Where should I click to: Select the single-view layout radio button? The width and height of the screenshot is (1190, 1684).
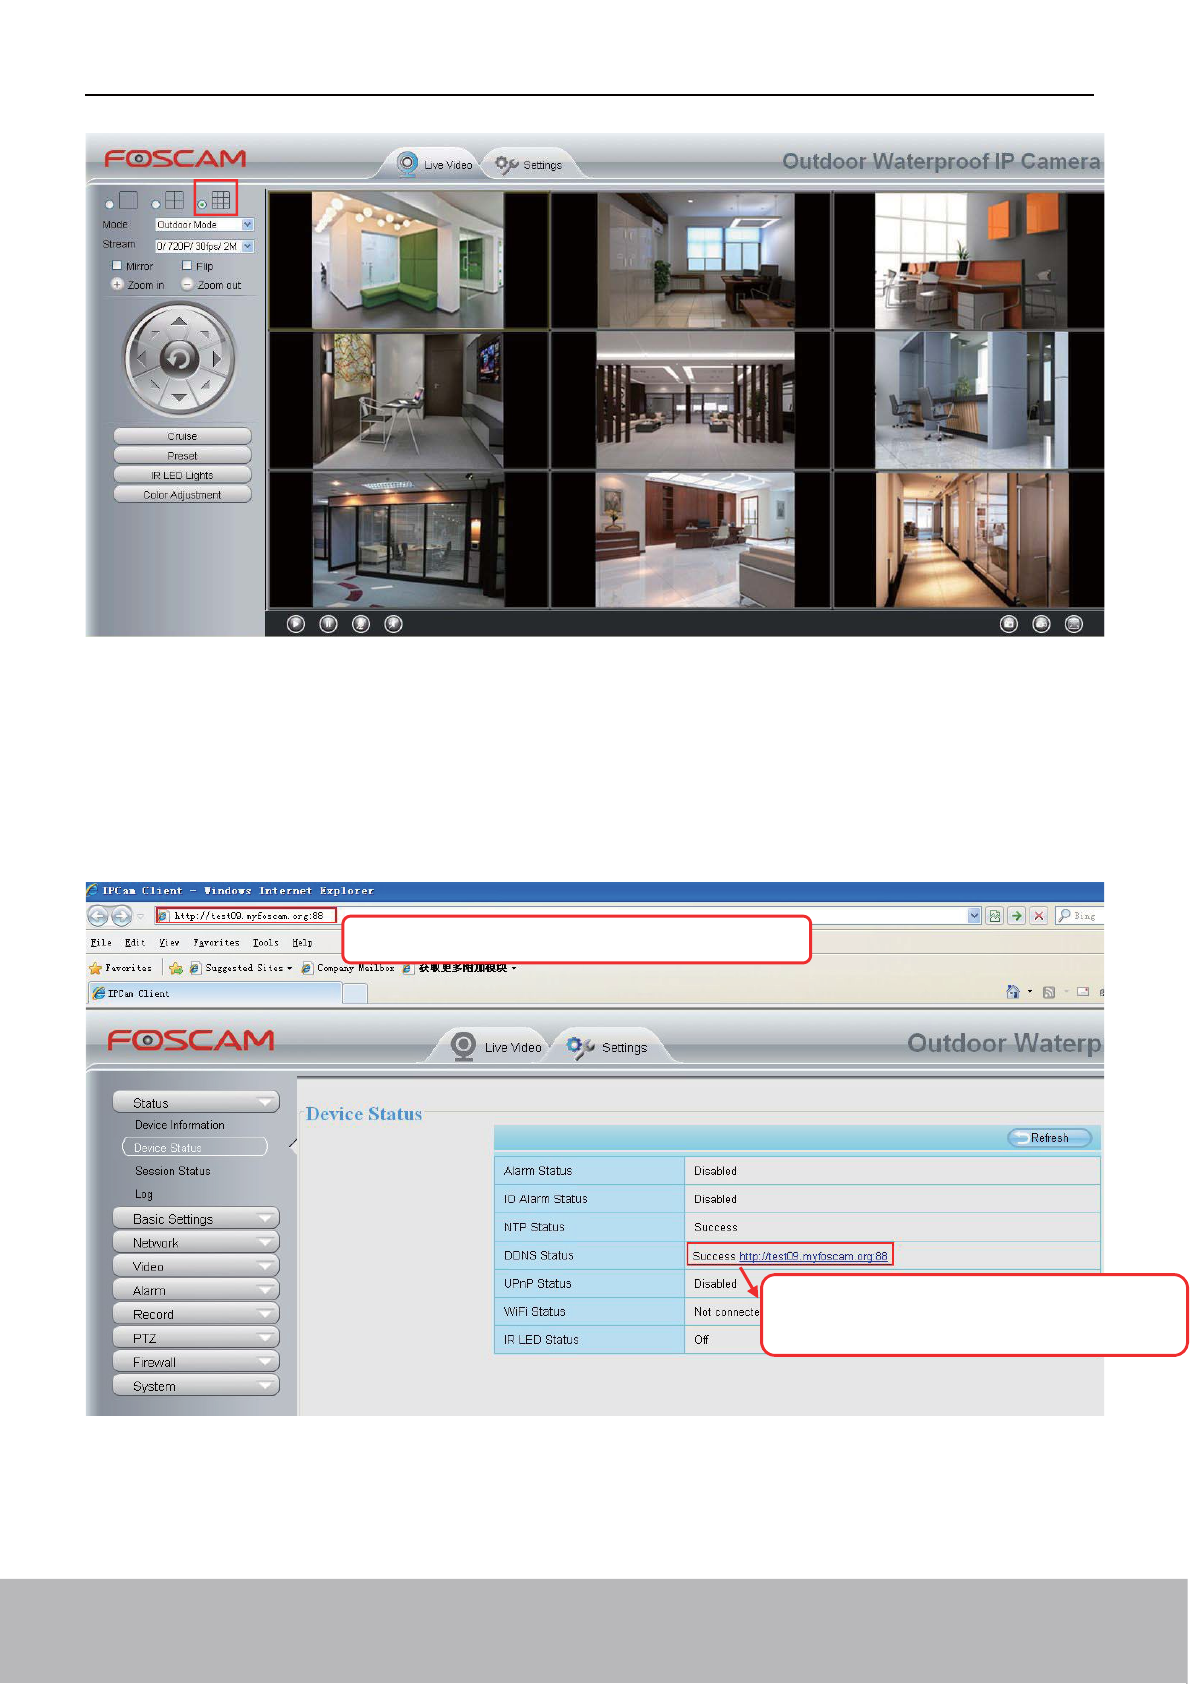[110, 204]
